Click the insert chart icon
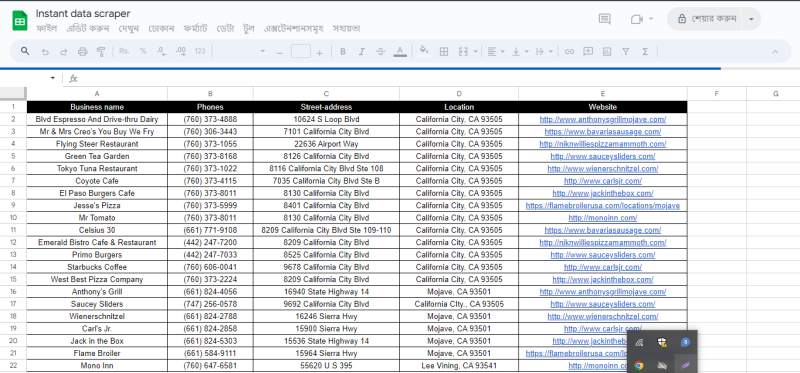Image resolution: width=800 pixels, height=373 pixels. pyautogui.click(x=607, y=52)
